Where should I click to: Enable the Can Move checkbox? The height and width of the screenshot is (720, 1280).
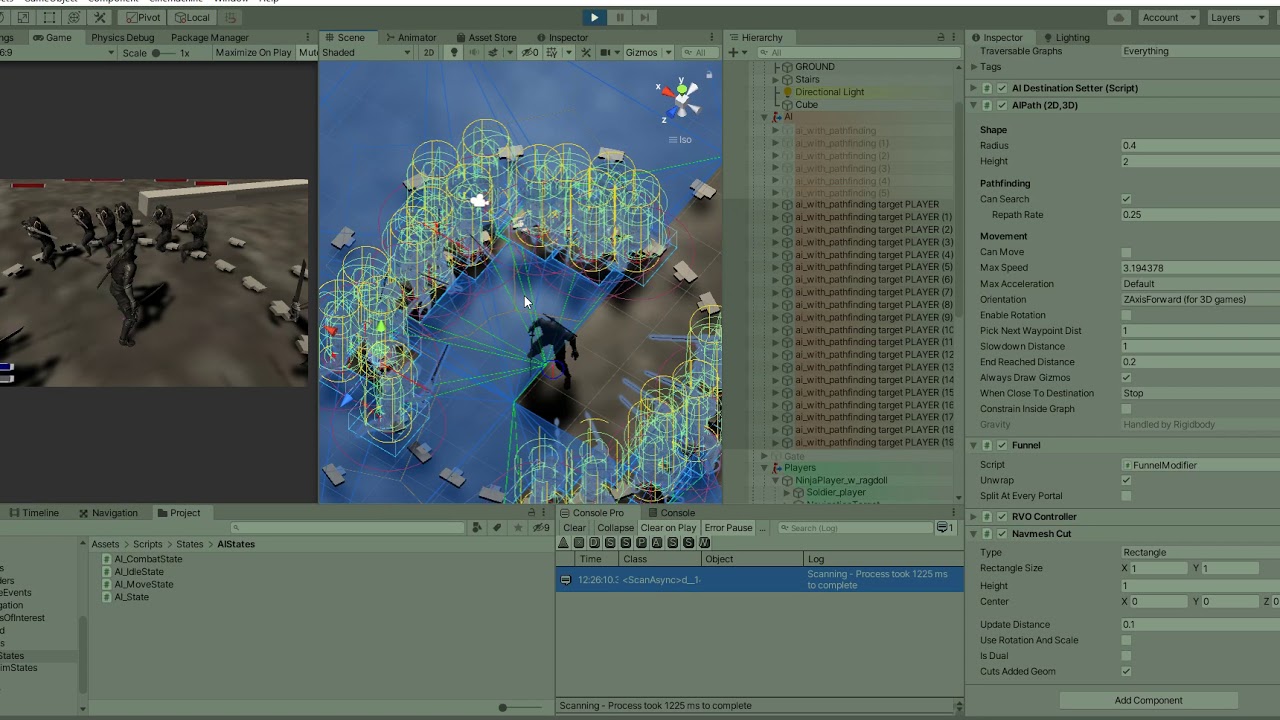point(1126,253)
